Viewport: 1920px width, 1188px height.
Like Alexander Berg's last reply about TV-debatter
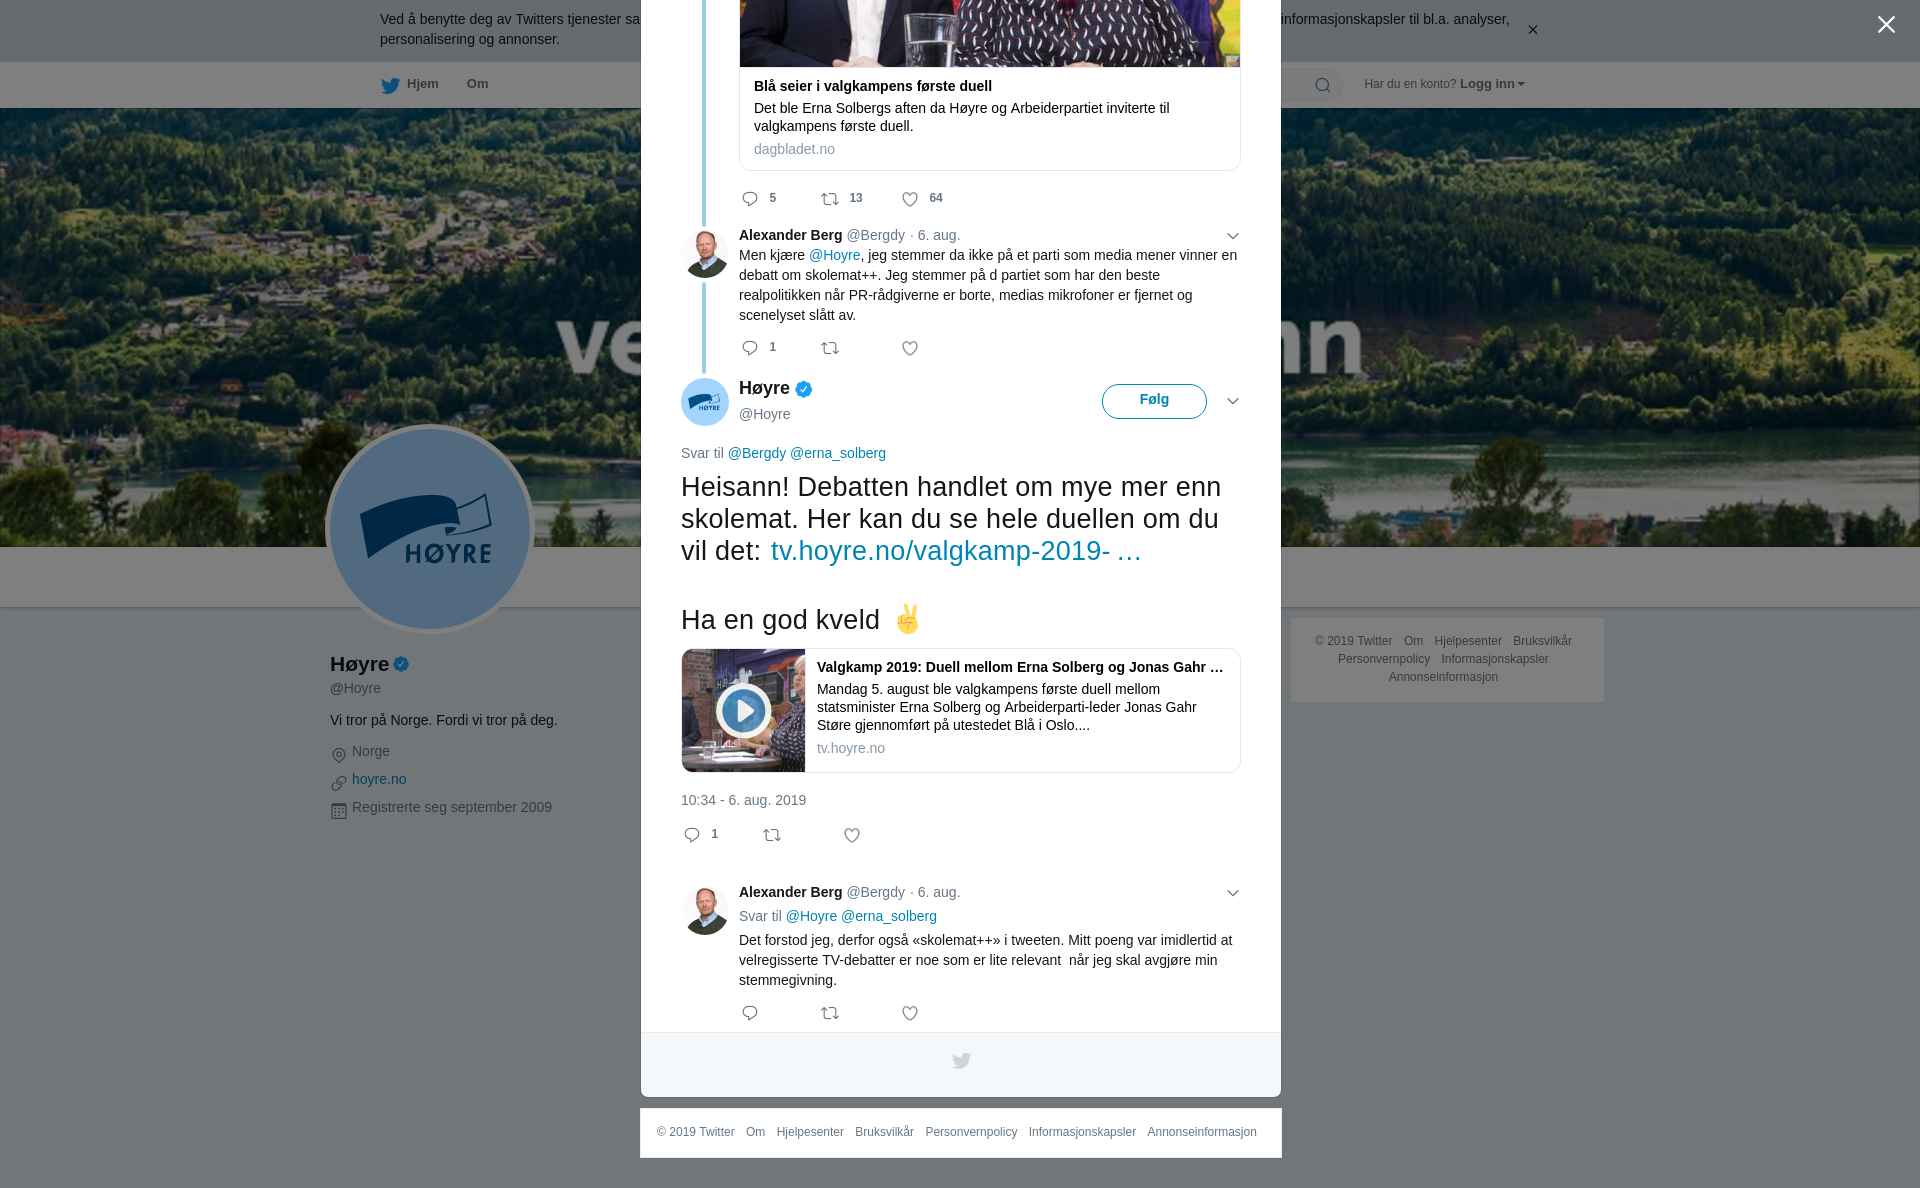coord(910,1013)
